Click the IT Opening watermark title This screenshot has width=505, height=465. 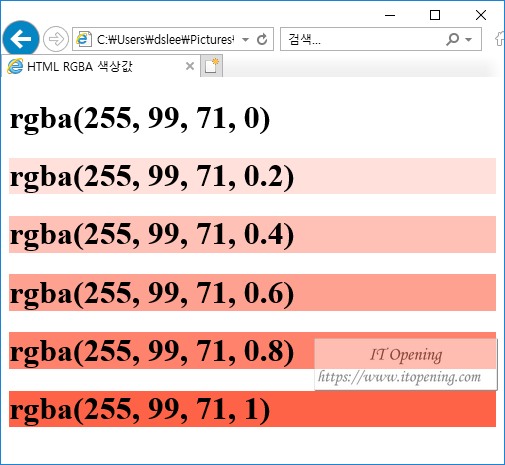tap(406, 355)
